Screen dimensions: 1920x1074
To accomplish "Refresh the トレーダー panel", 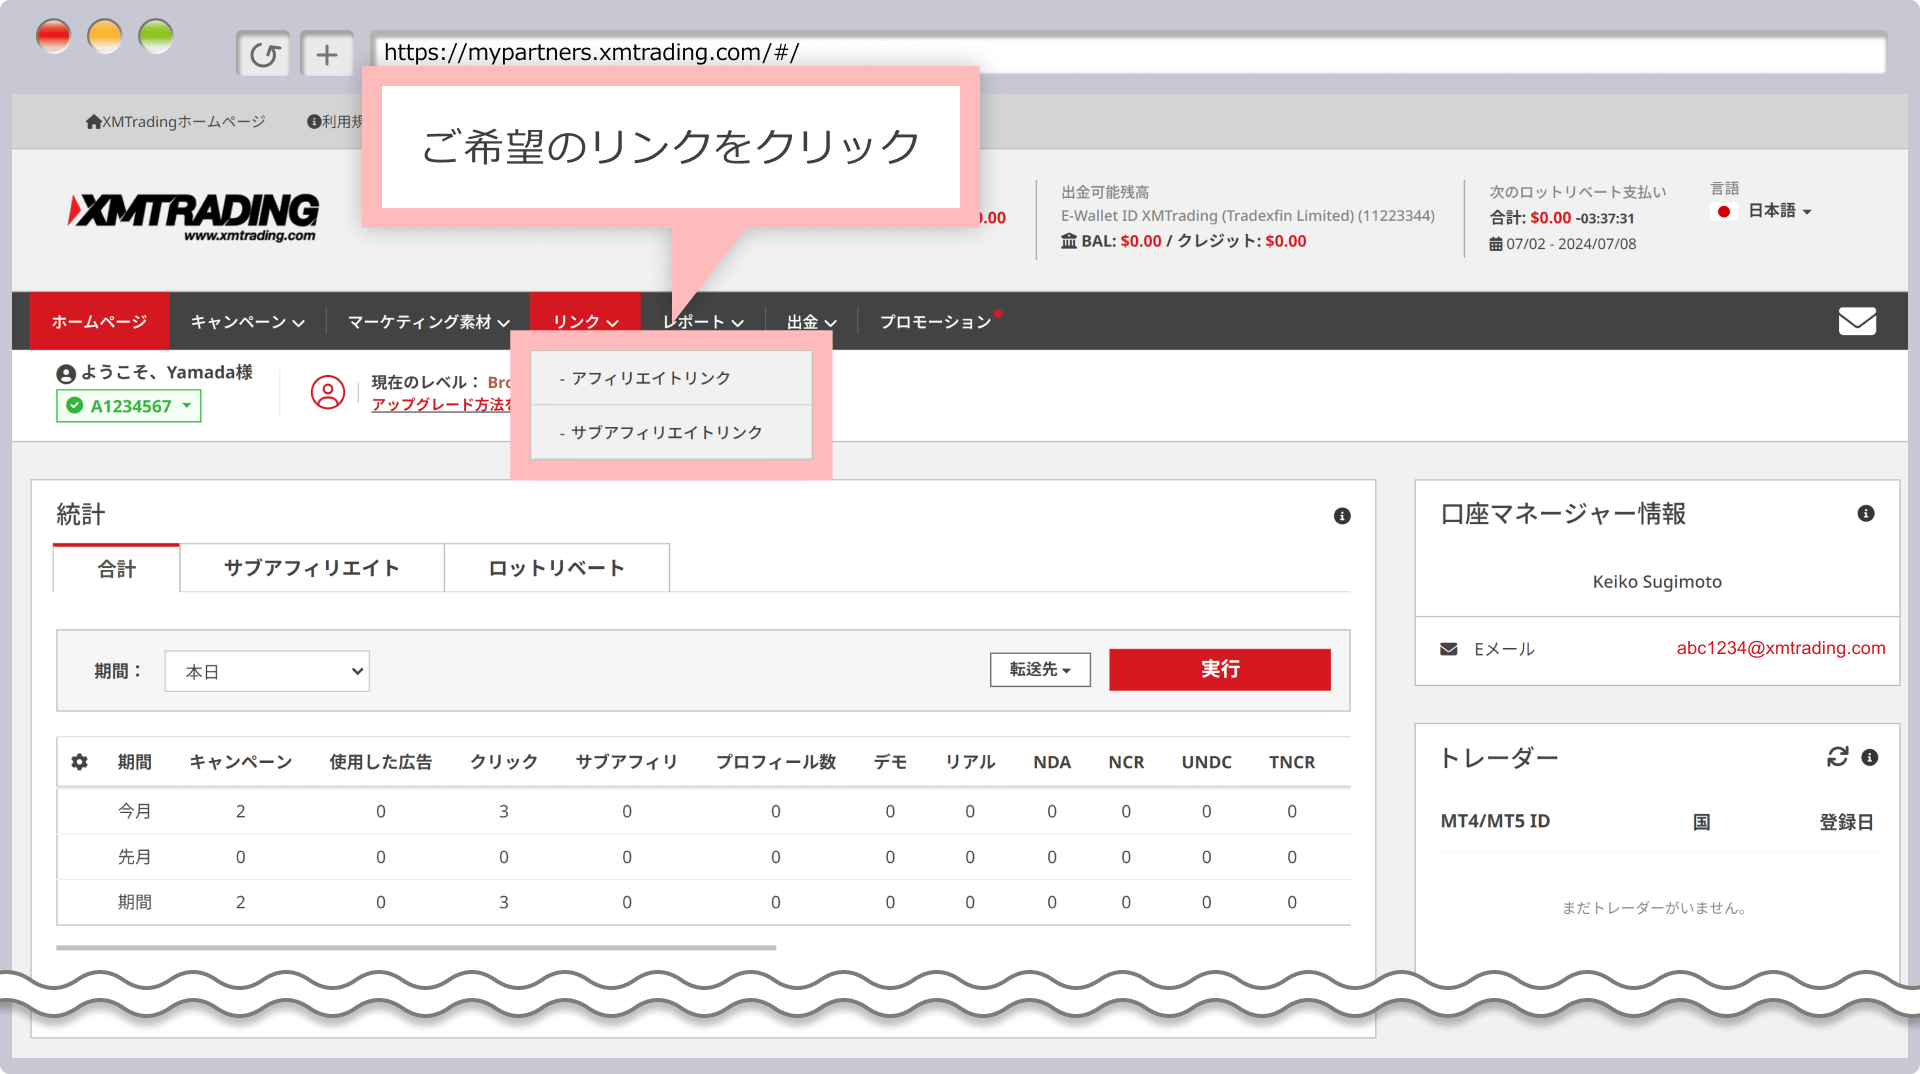I will point(1838,757).
